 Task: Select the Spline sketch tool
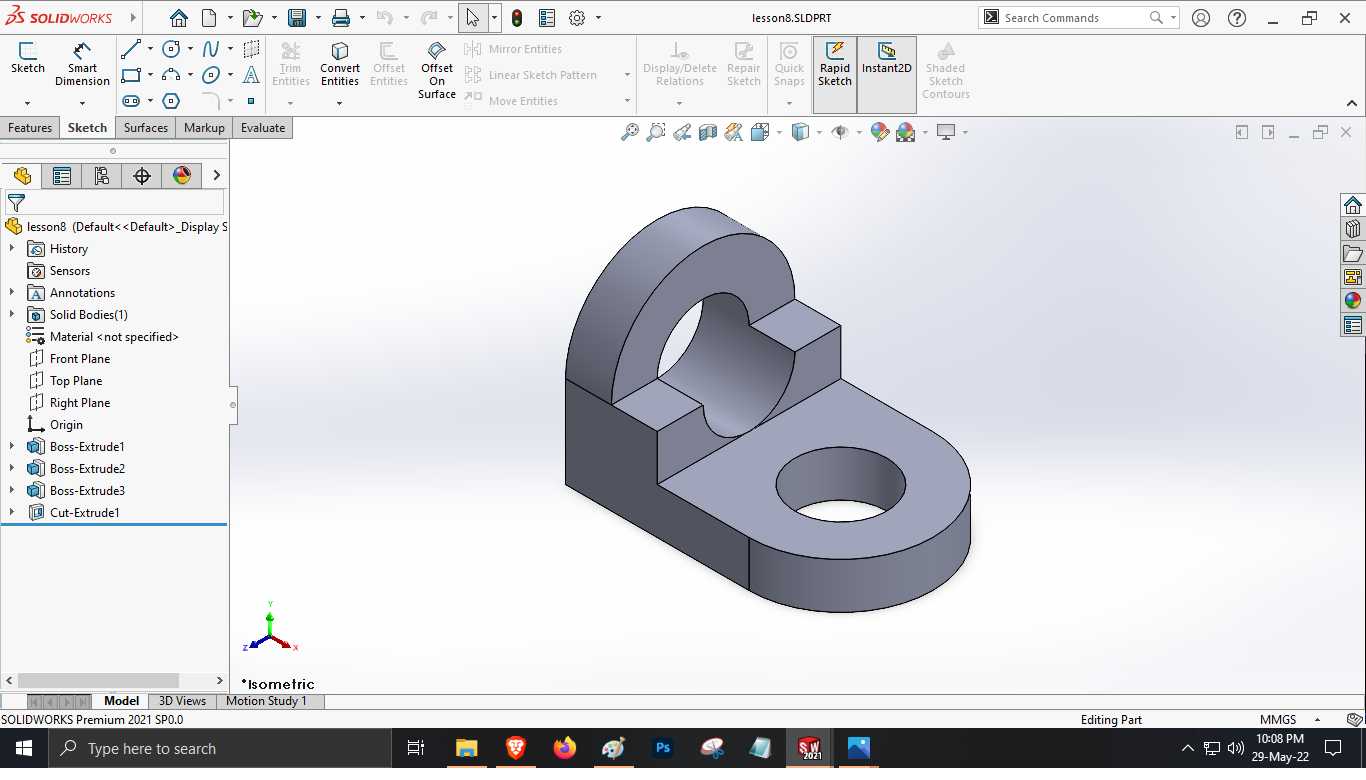211,49
